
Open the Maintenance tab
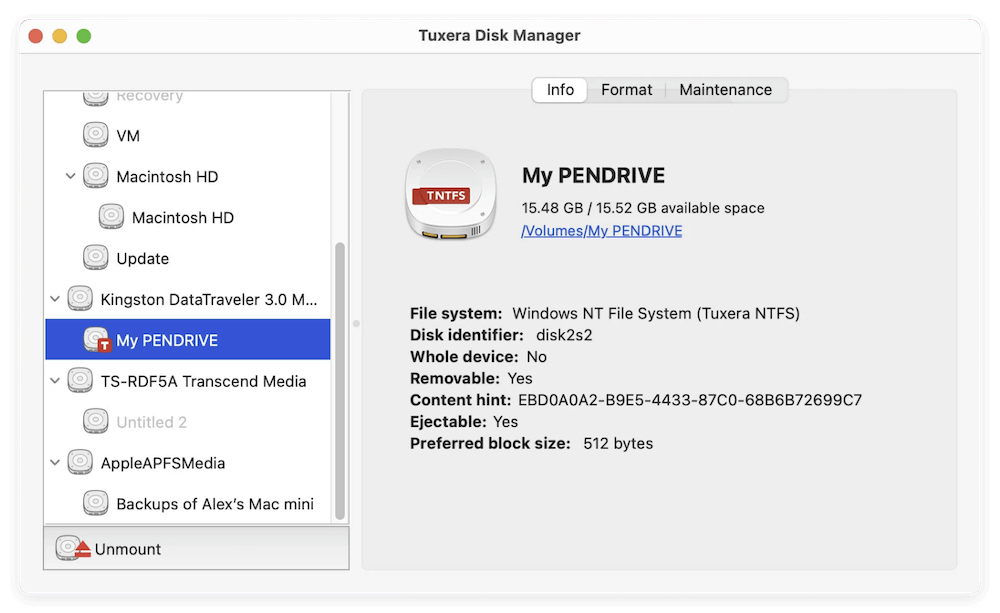tap(725, 89)
